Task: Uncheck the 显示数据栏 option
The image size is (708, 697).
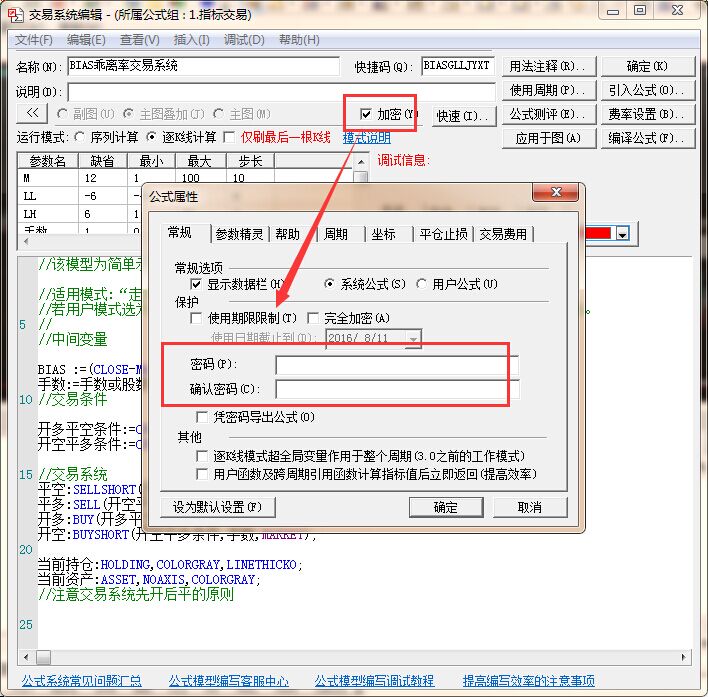Action: (x=197, y=285)
